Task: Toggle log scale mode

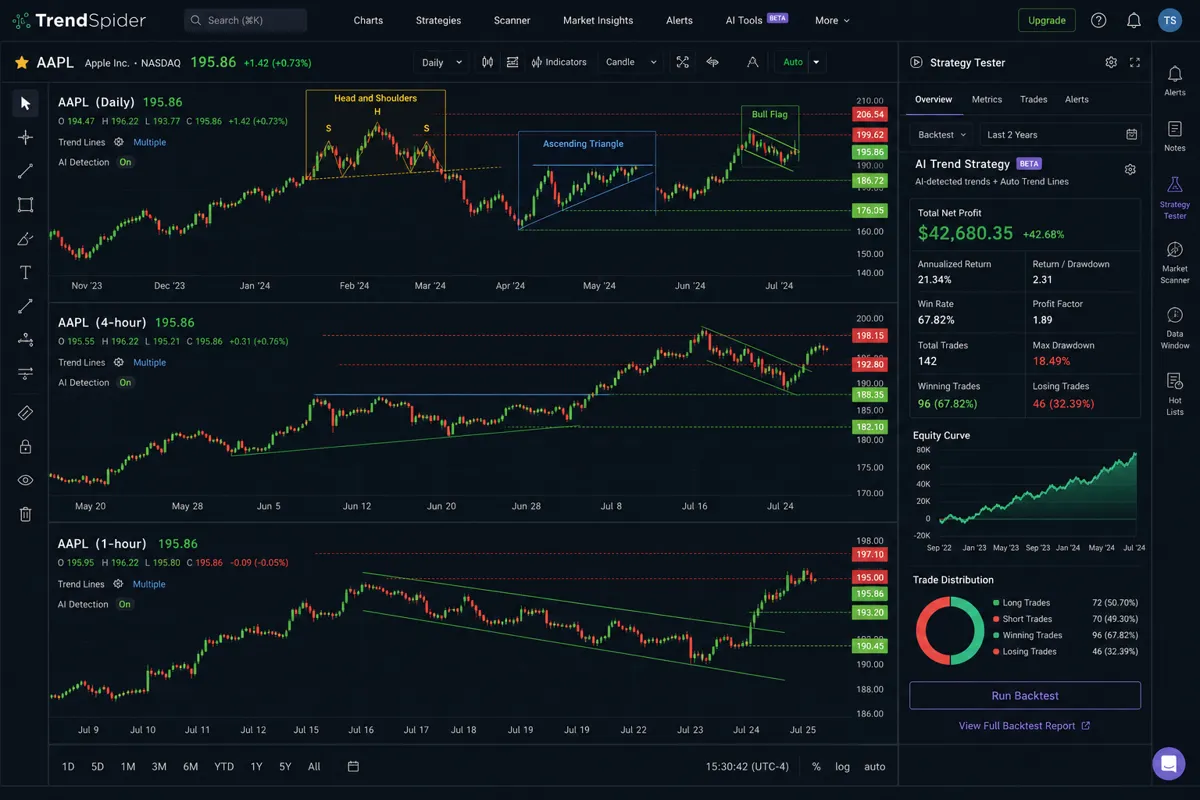Action: coord(843,766)
